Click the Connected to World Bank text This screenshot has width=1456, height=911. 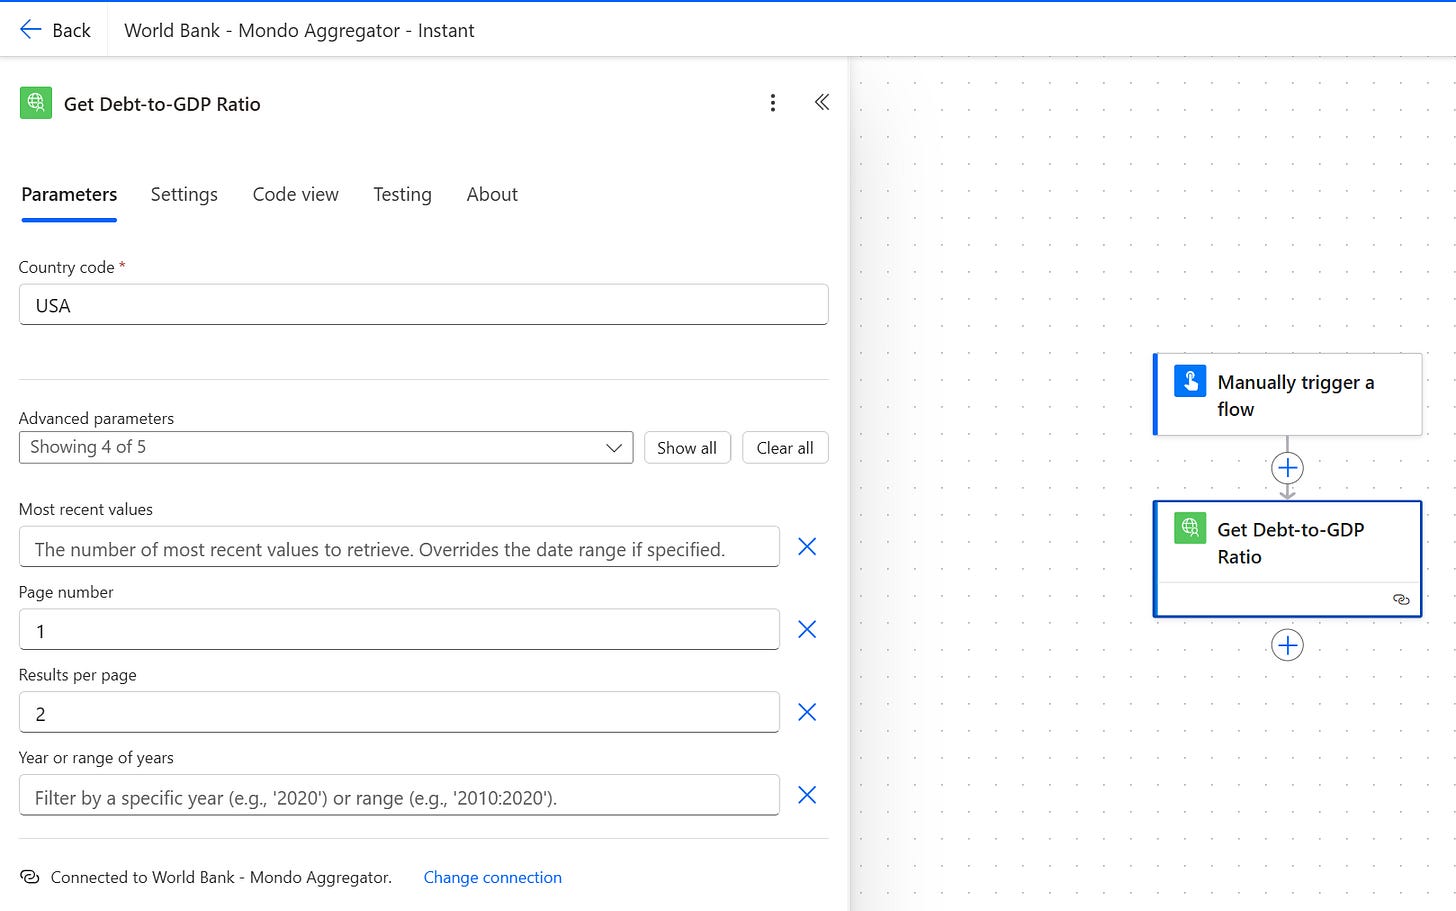pos(221,877)
